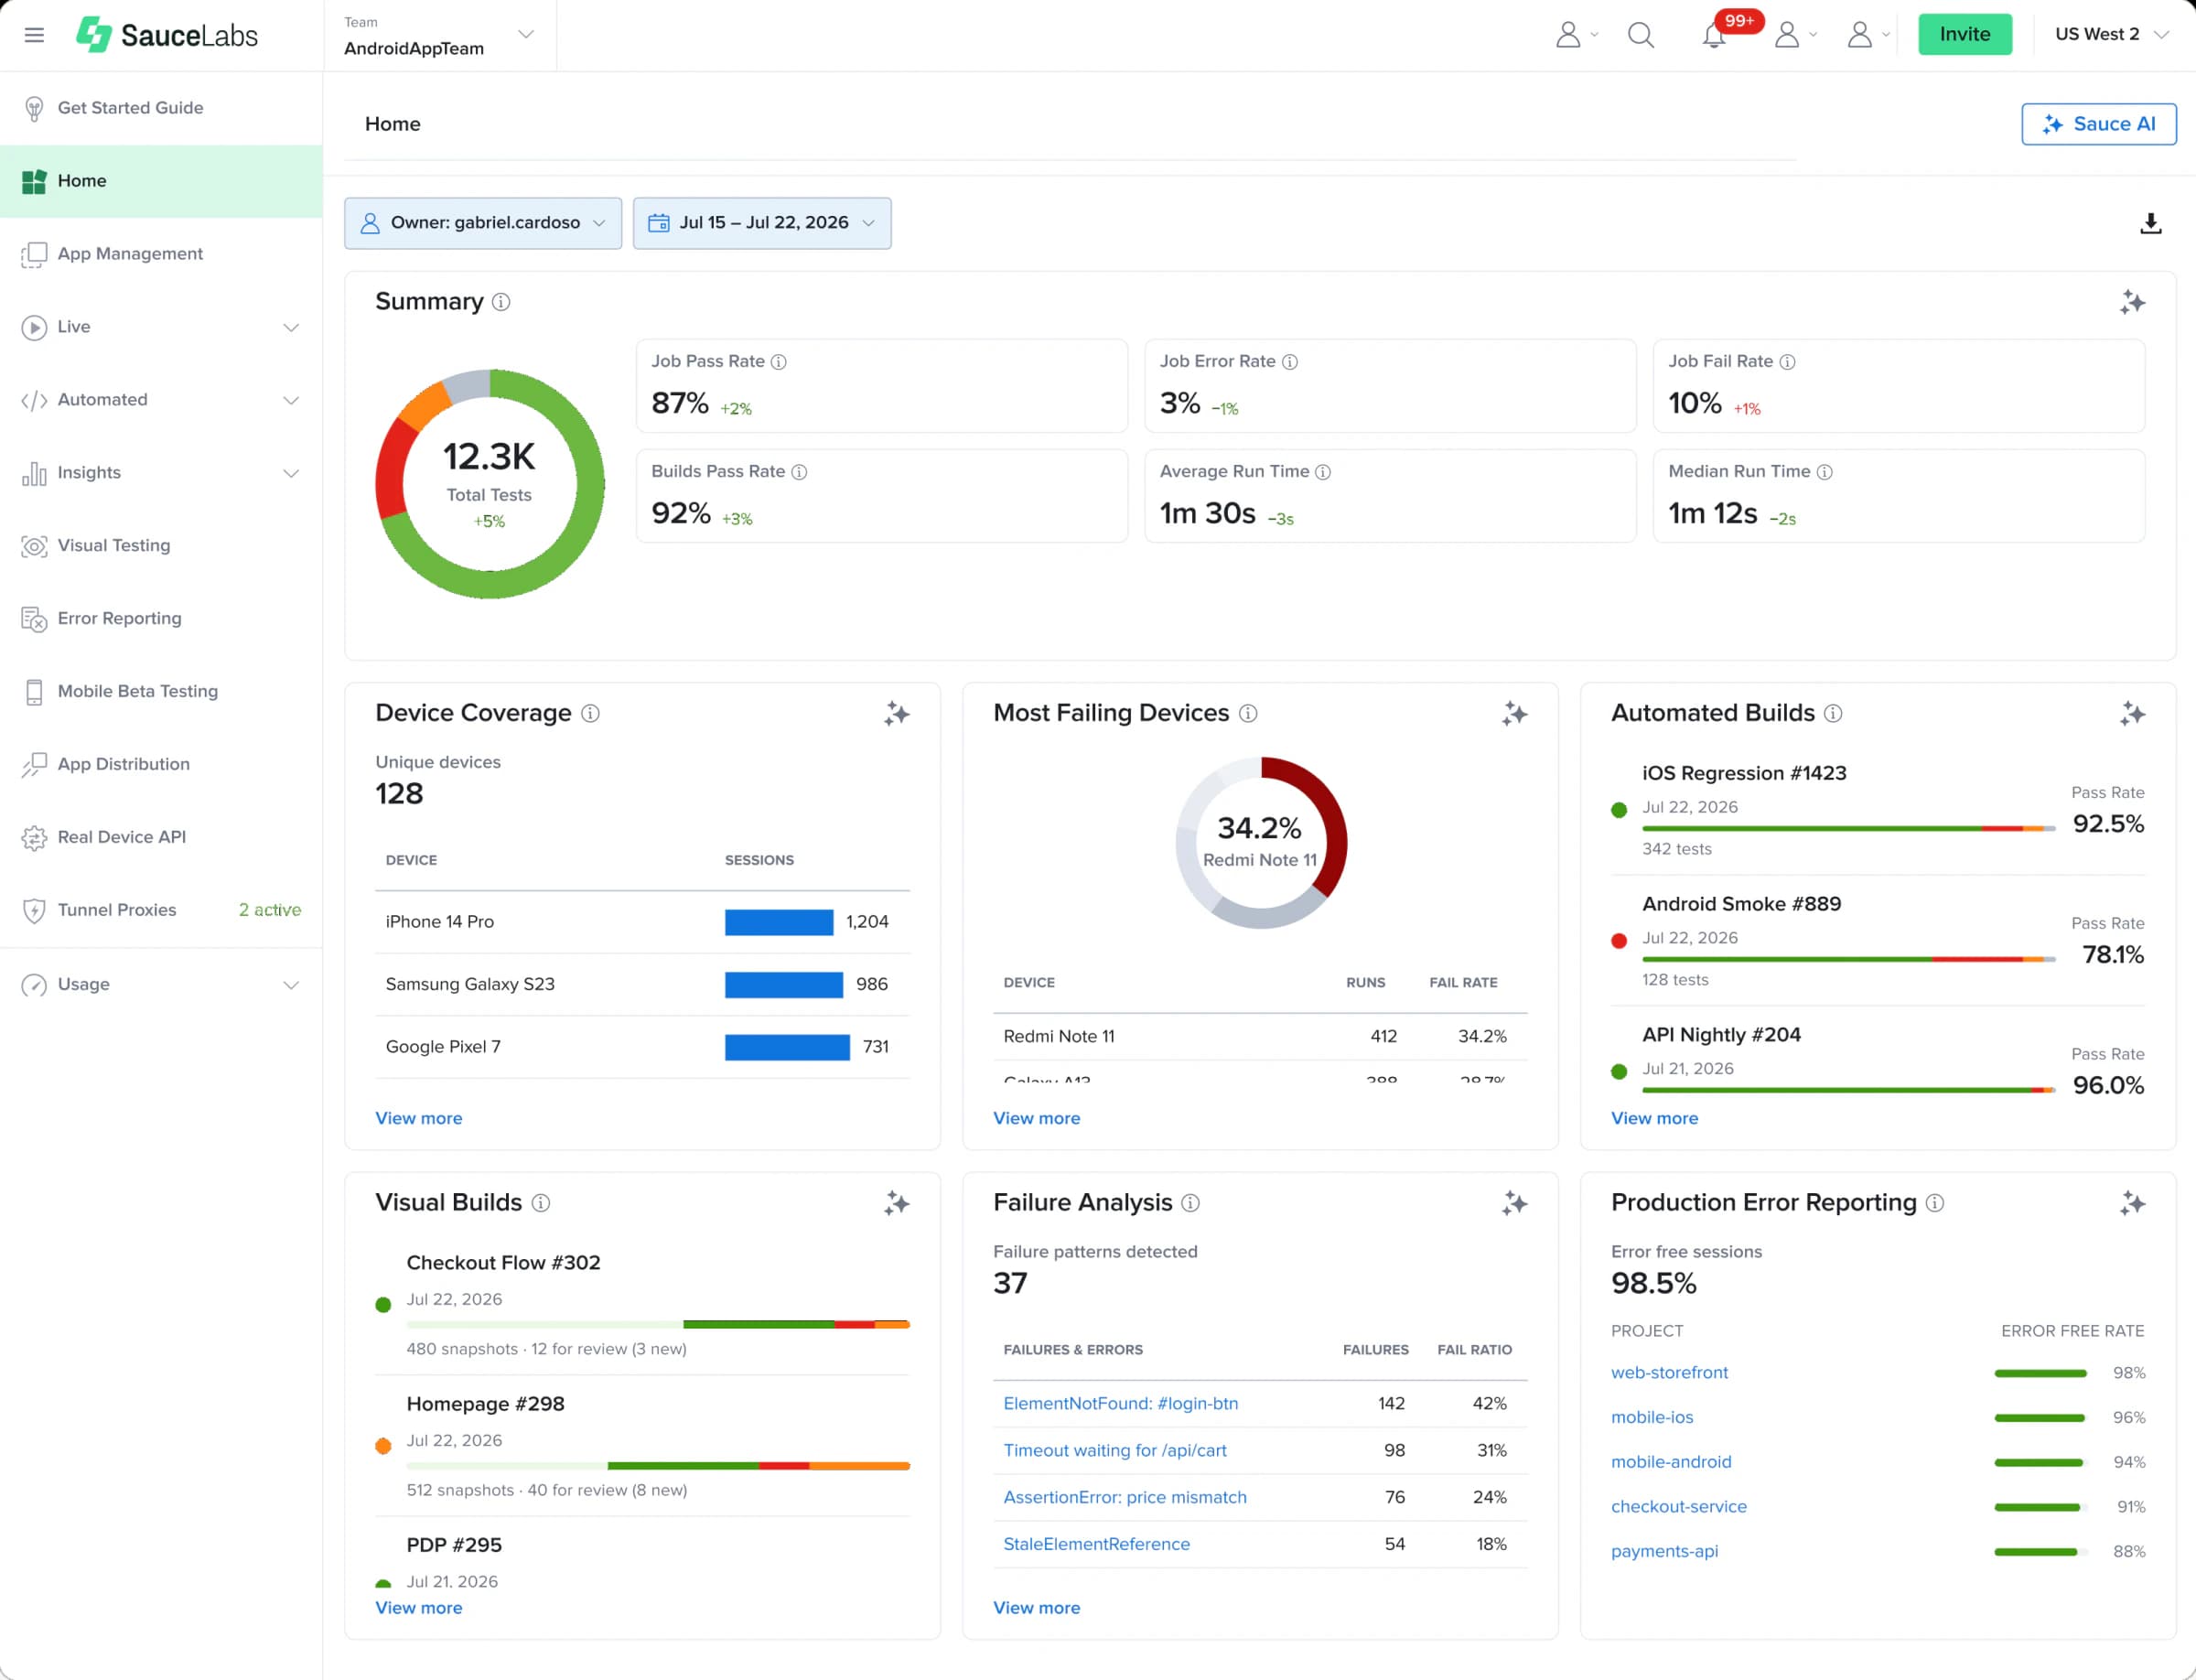This screenshot has height=1680, width=2196.
Task: Click Visual Builds AI sparkle icon
Action: point(896,1203)
